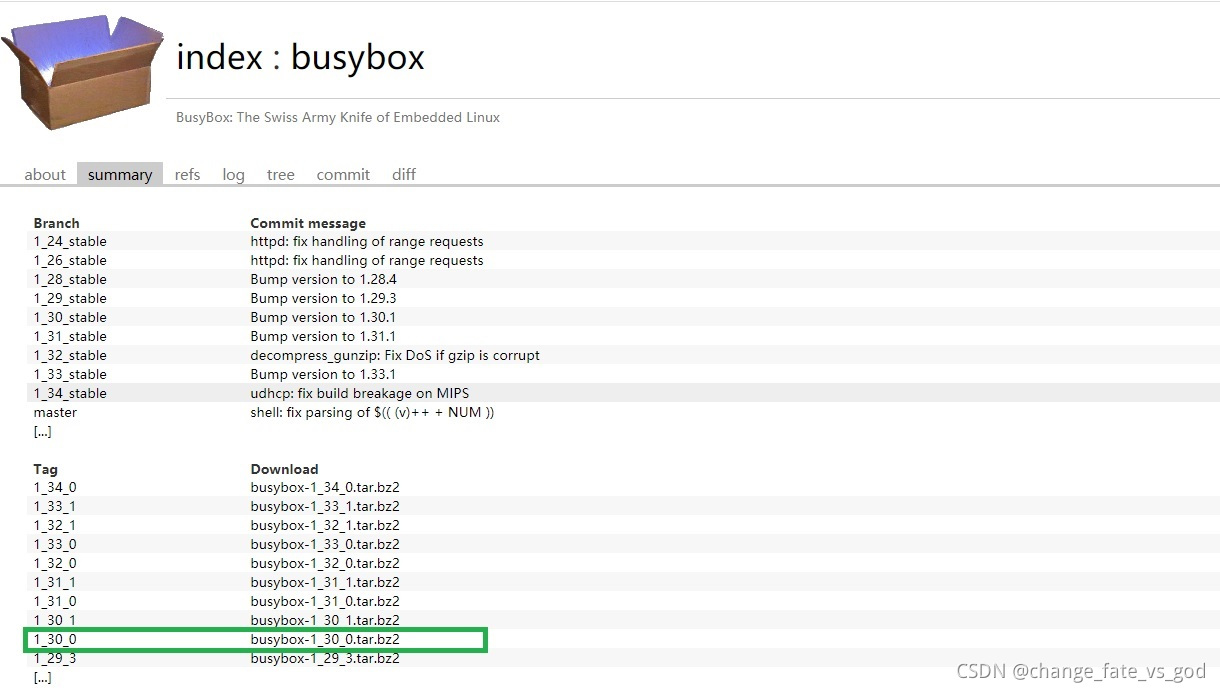Open tag 1_31_1
The width and height of the screenshot is (1220, 692).
pos(55,582)
